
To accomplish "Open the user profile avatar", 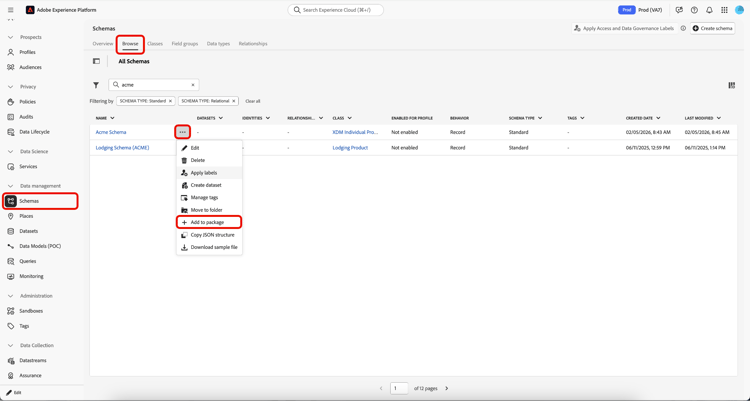I will pos(739,10).
